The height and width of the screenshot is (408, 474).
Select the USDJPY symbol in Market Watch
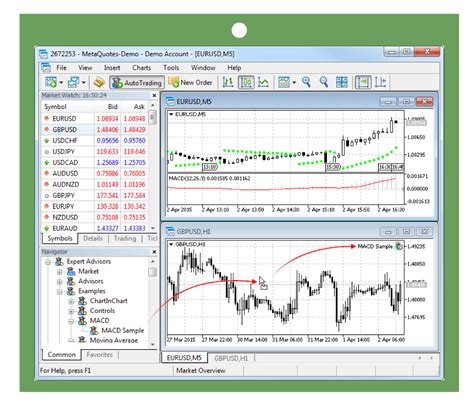point(63,152)
